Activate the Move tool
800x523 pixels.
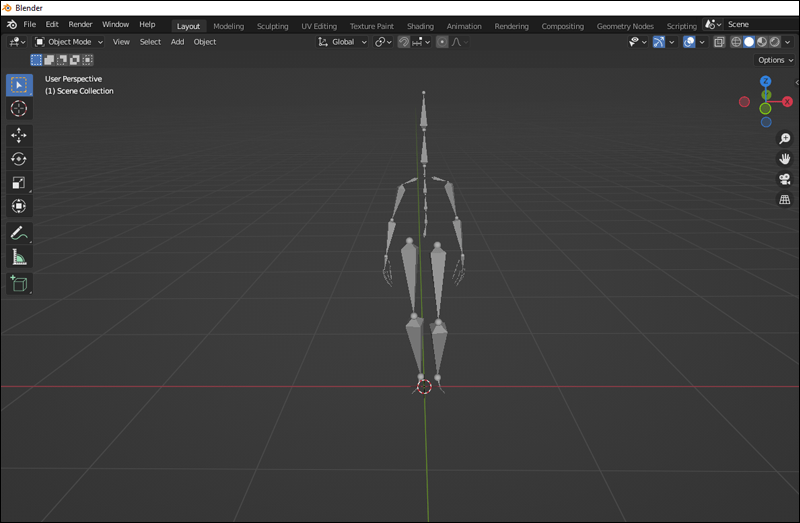(19, 135)
